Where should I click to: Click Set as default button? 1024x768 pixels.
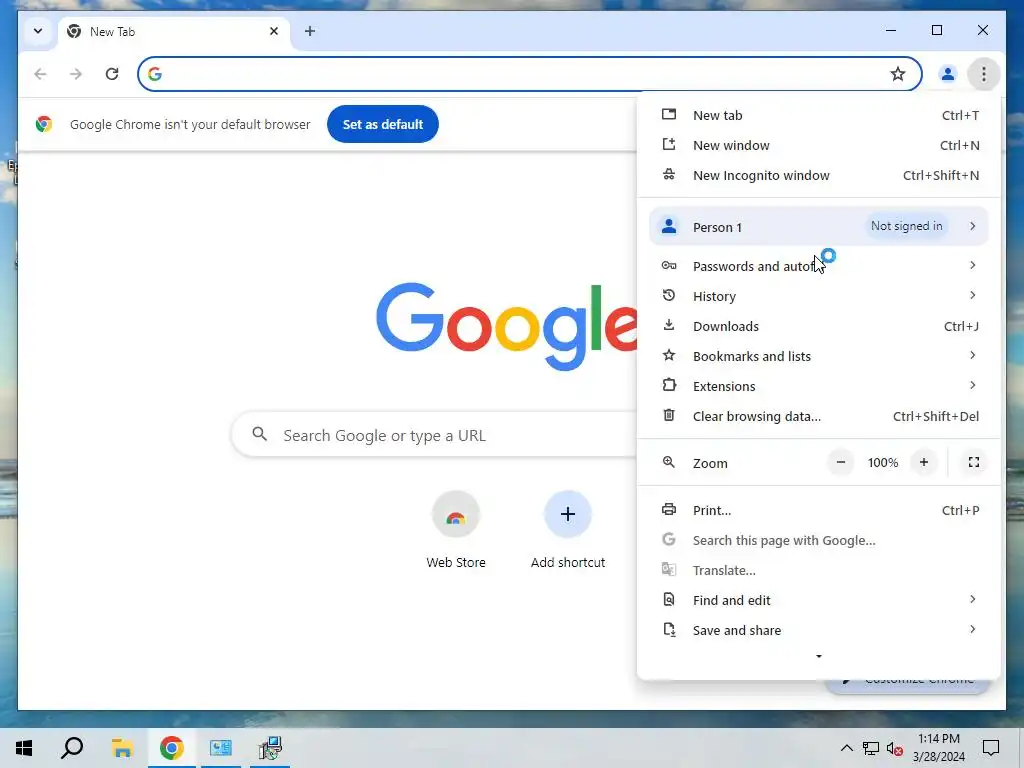[x=383, y=124]
